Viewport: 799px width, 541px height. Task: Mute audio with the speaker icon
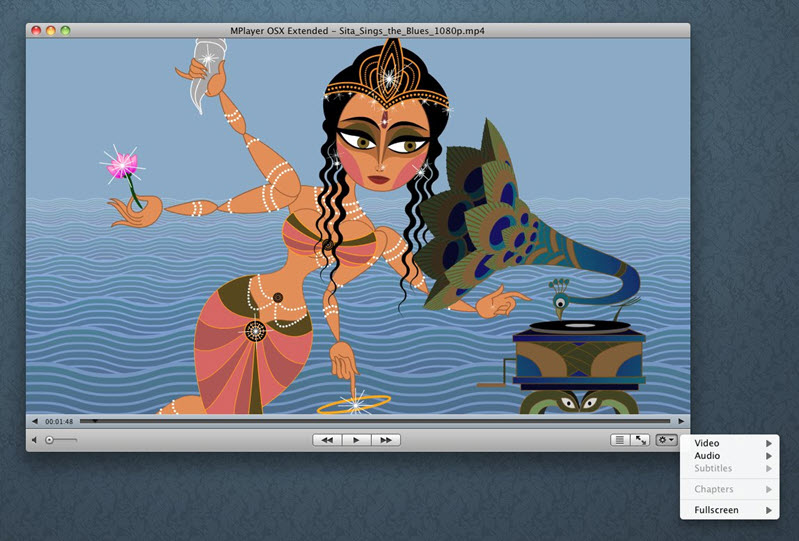coord(35,440)
